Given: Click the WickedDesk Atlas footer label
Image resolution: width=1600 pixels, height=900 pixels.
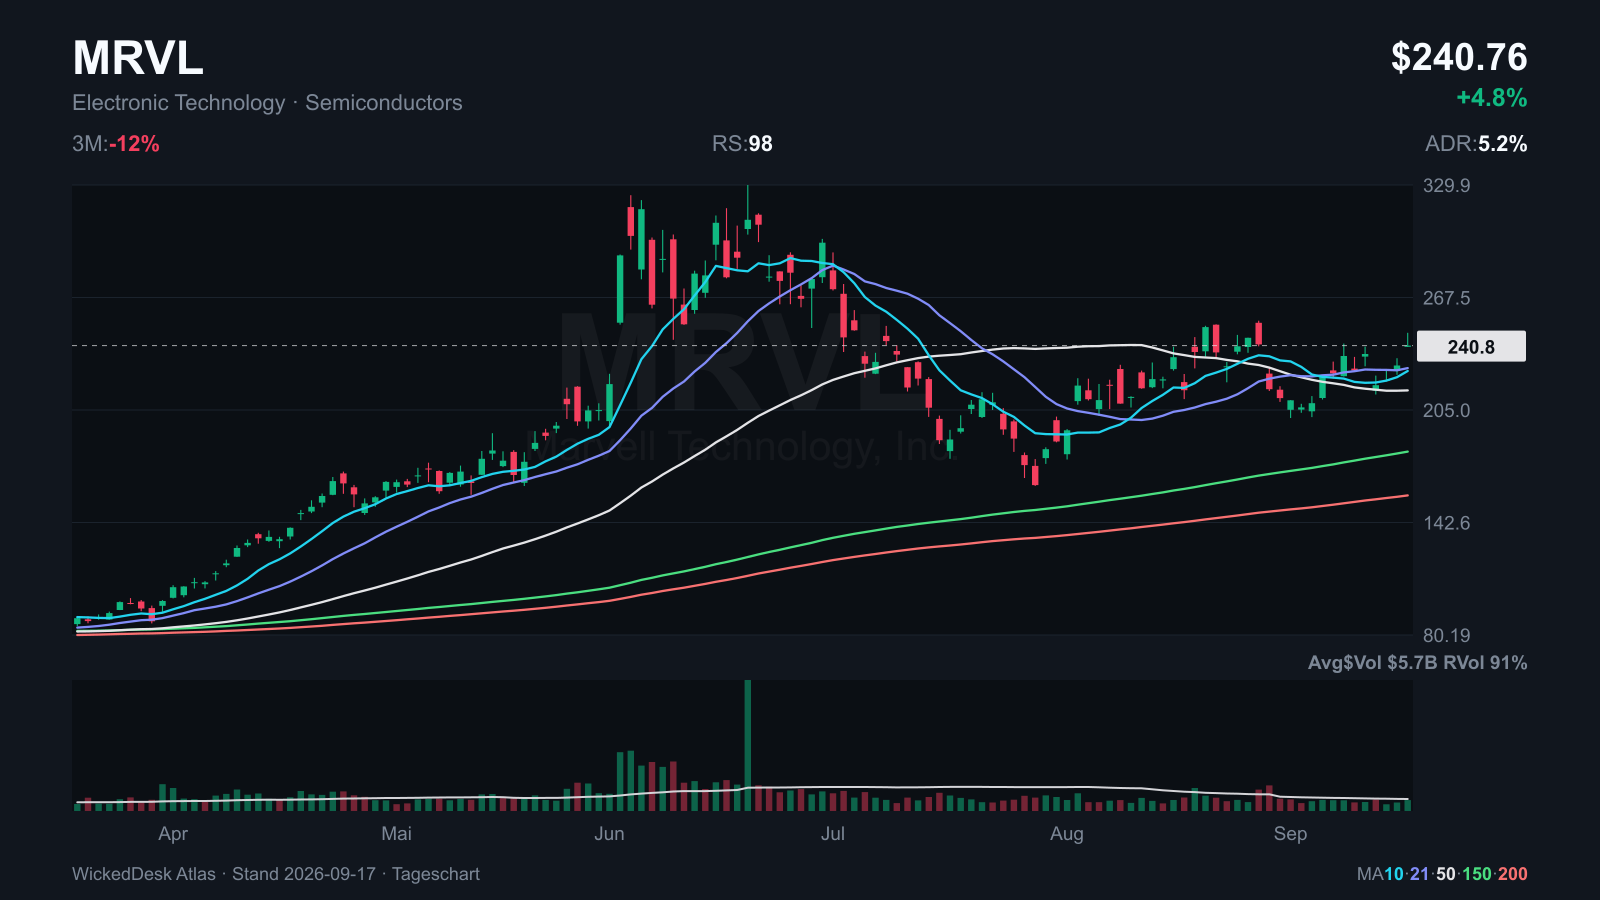Looking at the screenshot, I should click(x=144, y=874).
